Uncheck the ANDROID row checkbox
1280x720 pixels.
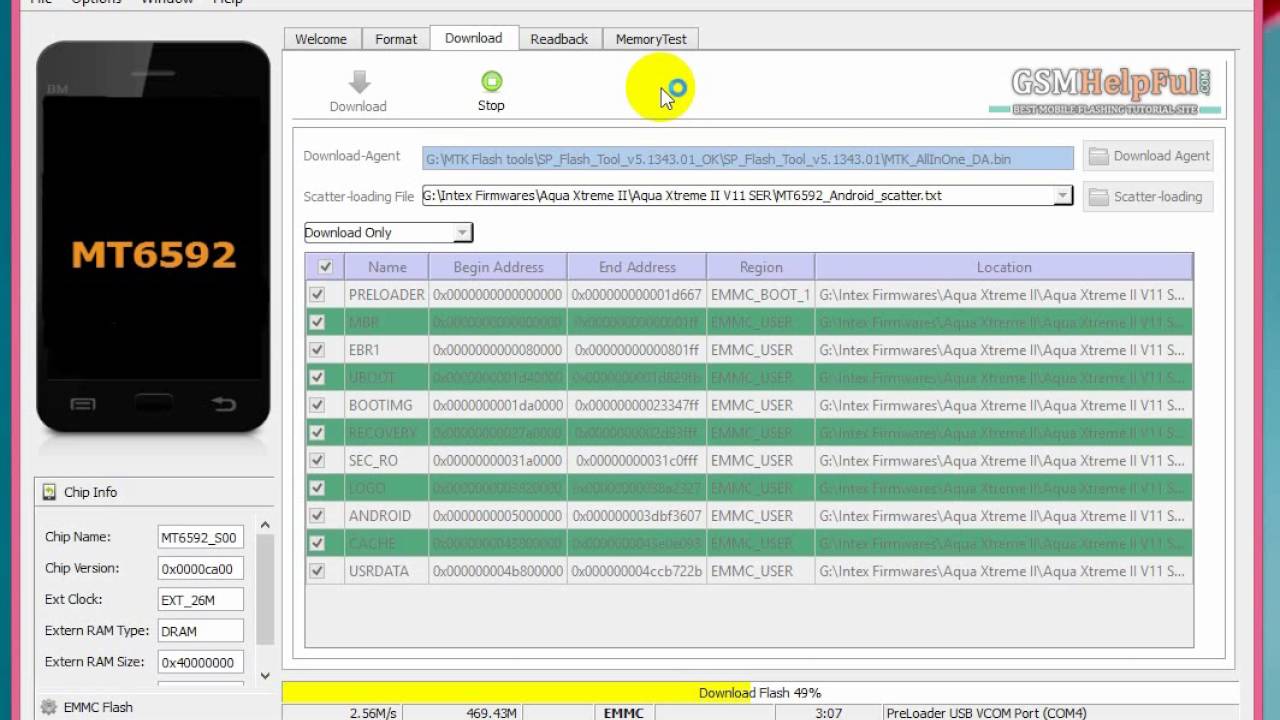[x=317, y=516]
